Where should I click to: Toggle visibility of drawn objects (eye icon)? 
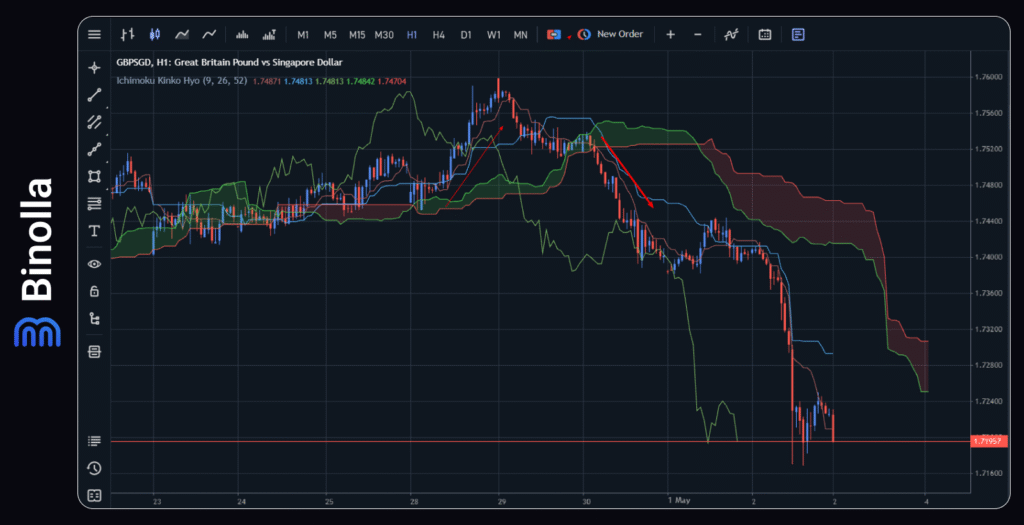[94, 264]
